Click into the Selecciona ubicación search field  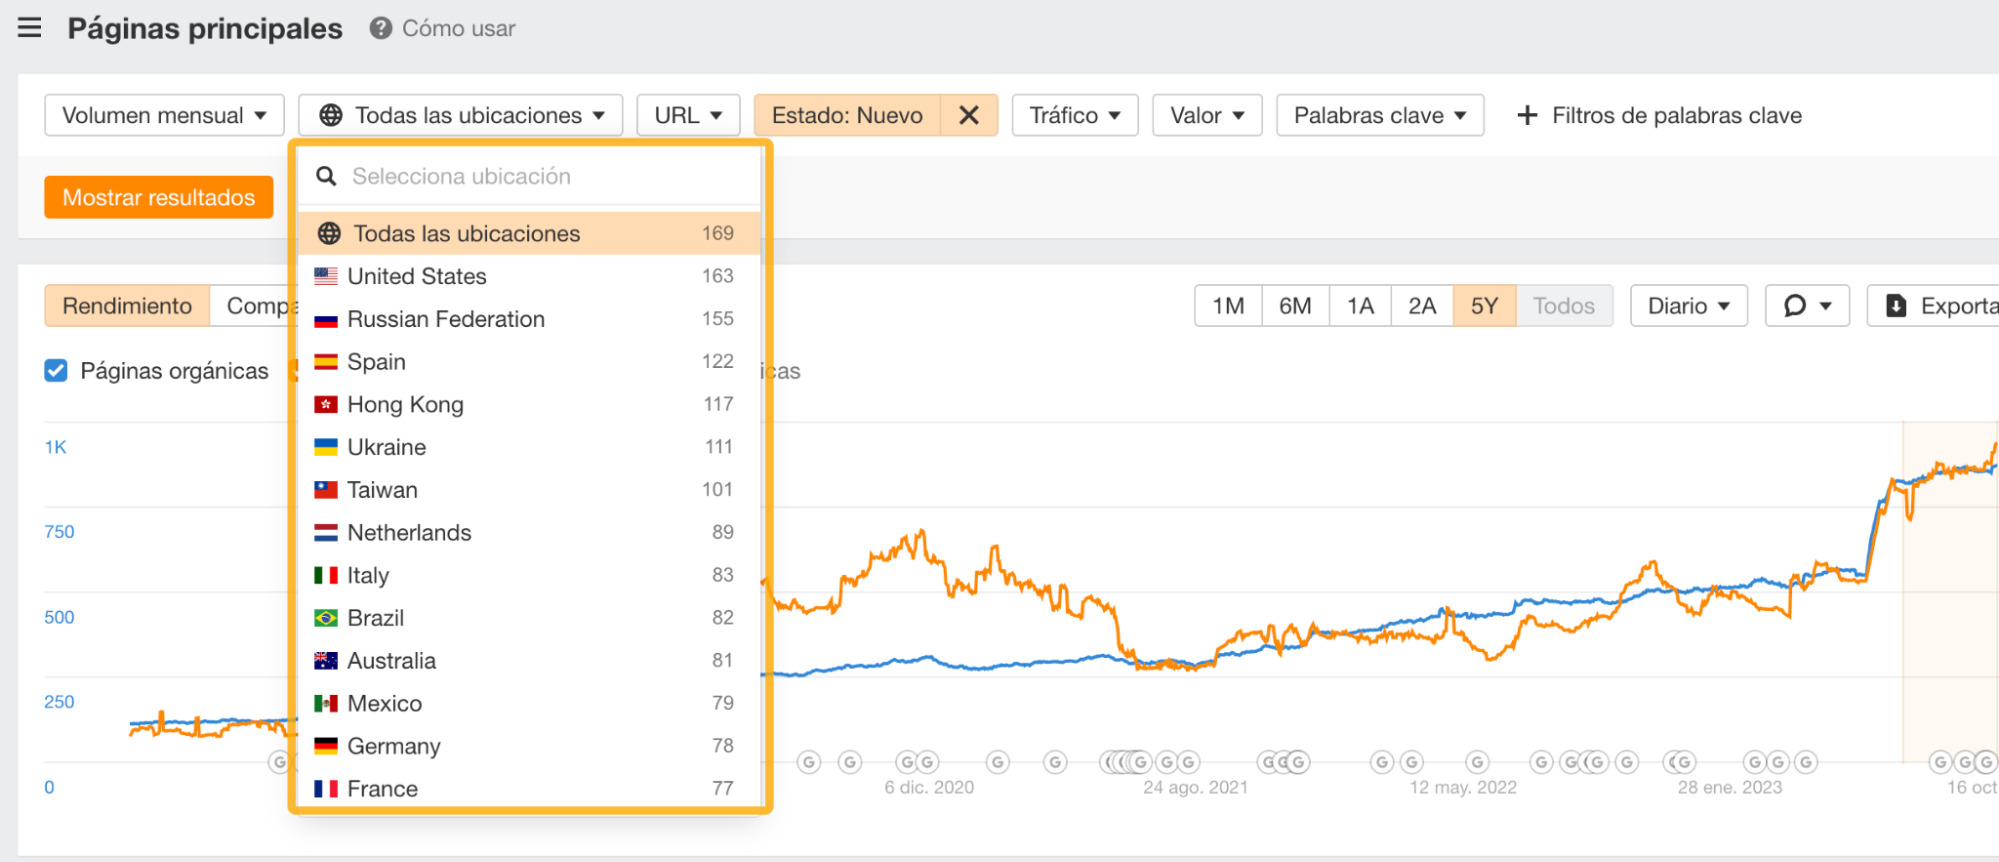pos(540,177)
